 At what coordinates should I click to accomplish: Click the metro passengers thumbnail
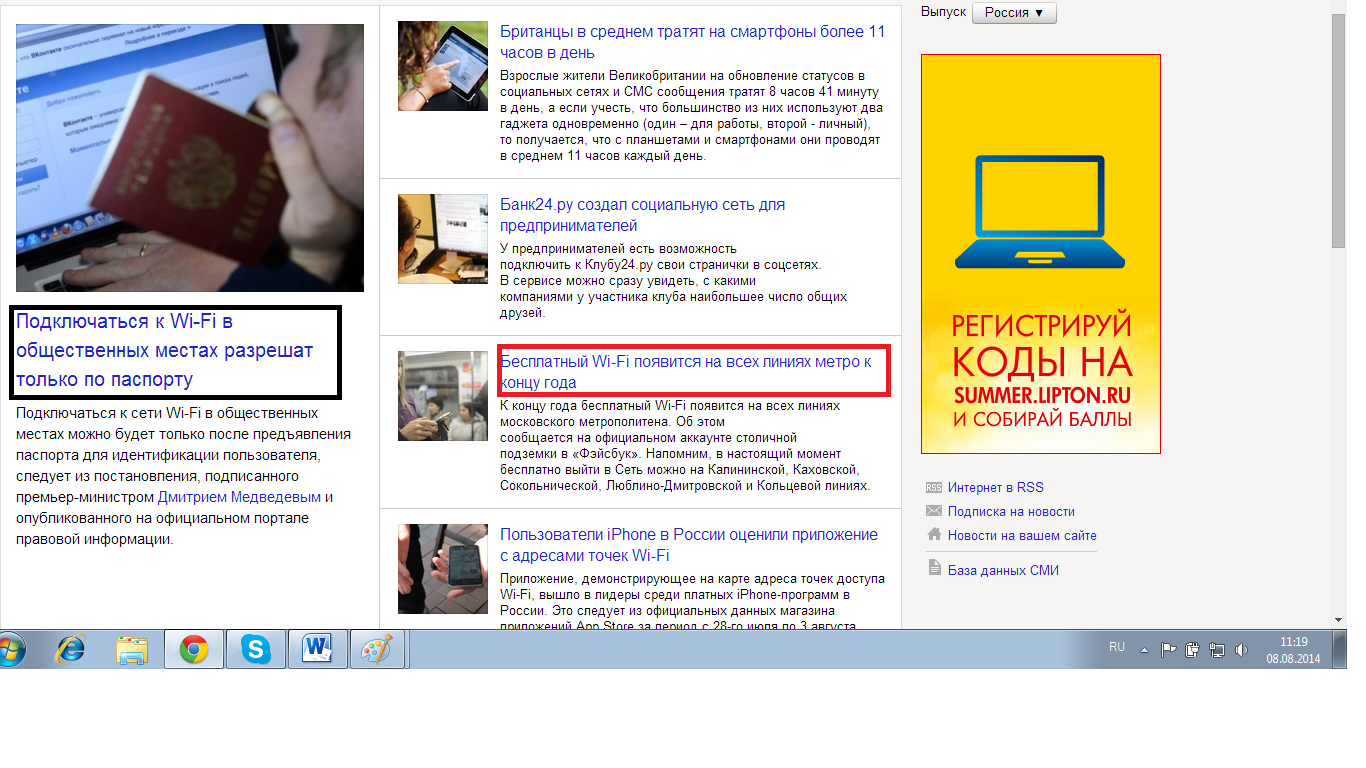443,396
